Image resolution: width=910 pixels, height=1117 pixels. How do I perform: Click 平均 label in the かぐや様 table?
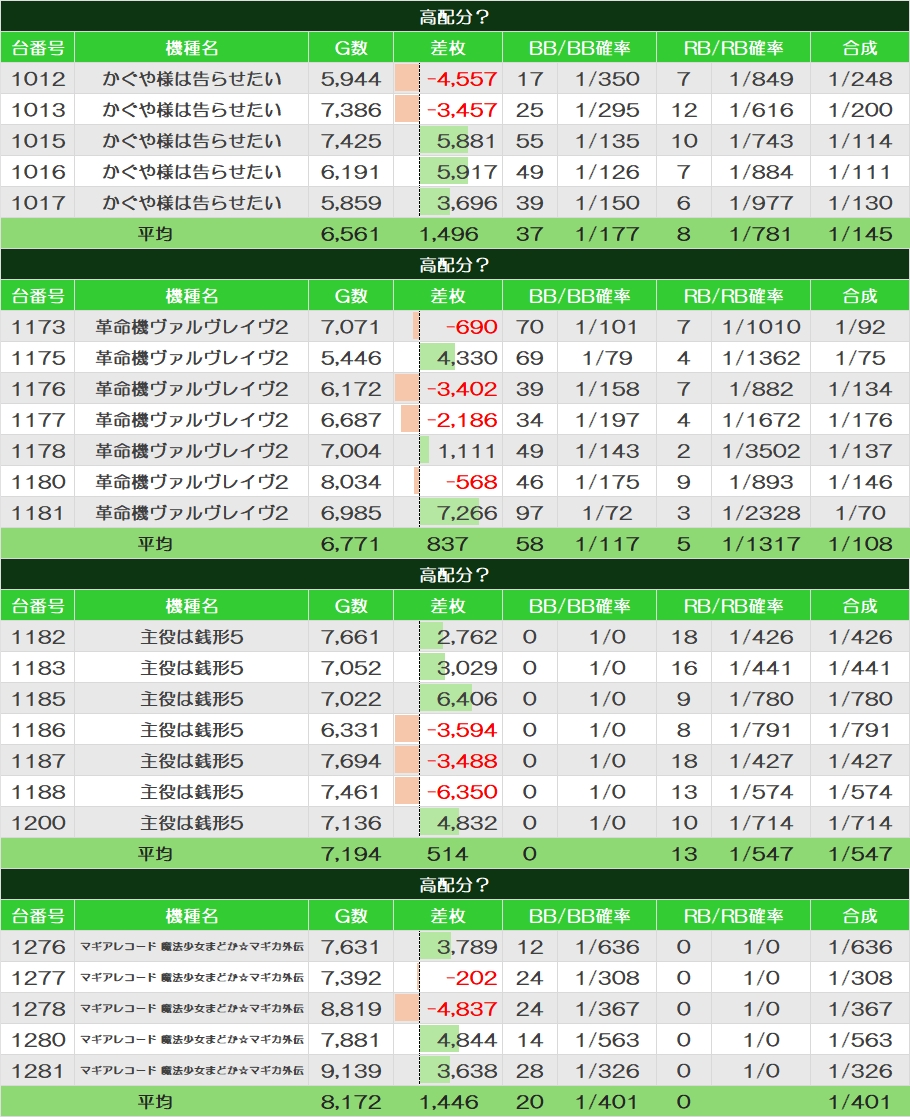pyautogui.click(x=155, y=234)
